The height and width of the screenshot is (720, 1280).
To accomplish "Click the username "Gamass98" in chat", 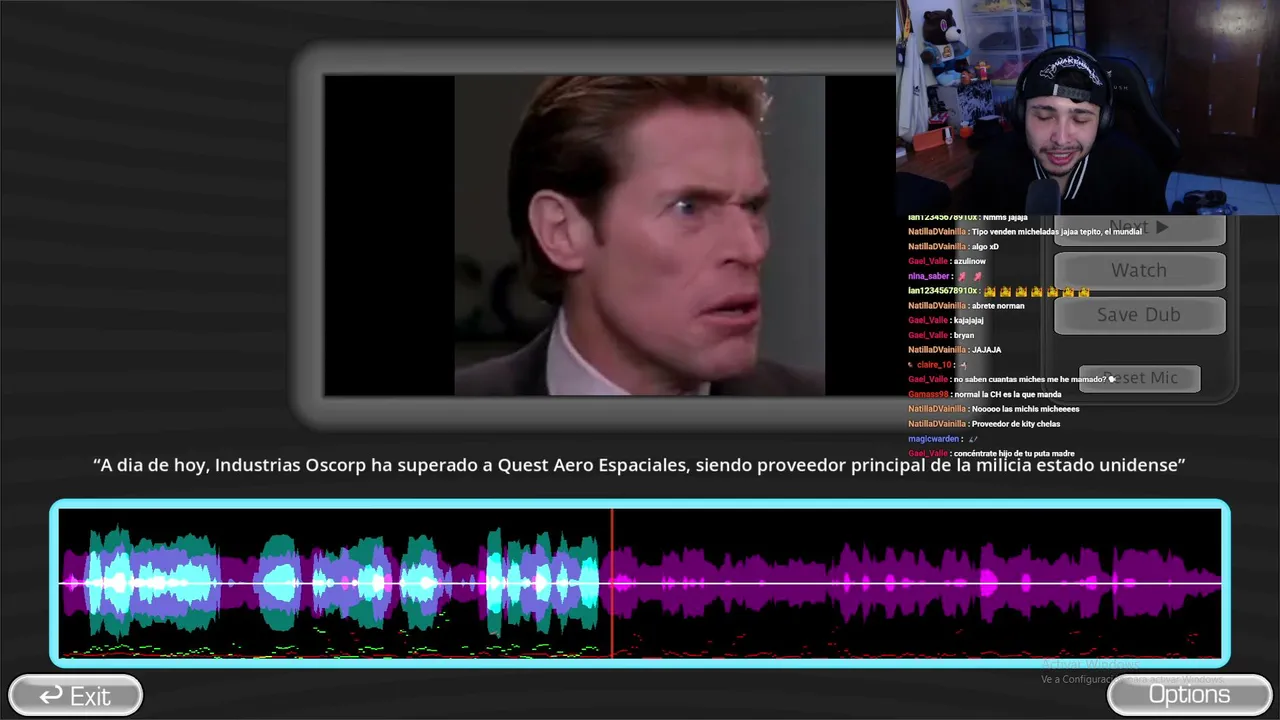I will (928, 395).
